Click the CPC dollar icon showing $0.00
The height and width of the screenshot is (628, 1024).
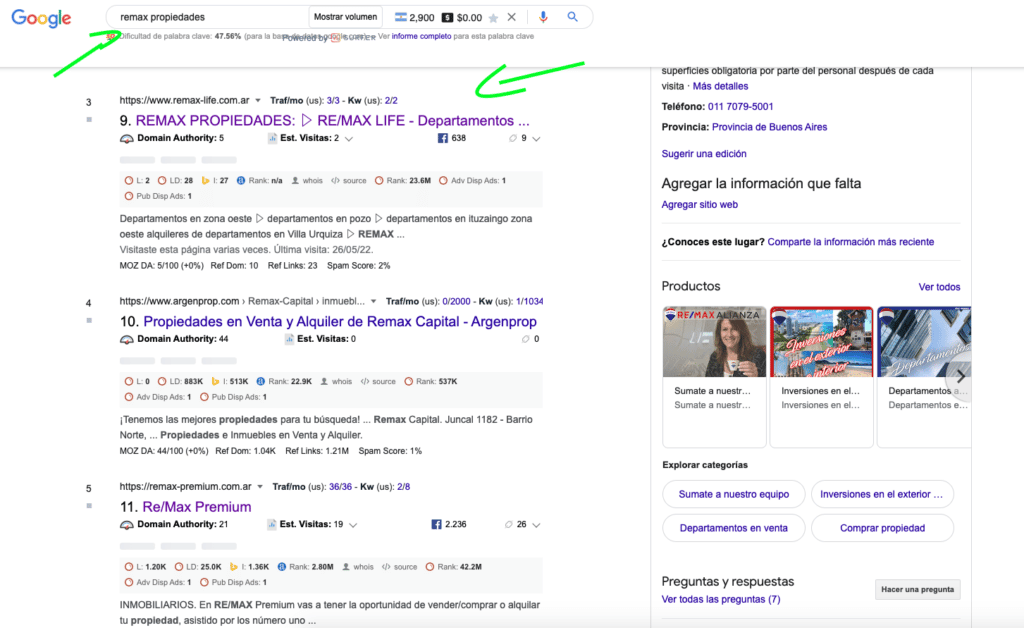447,18
